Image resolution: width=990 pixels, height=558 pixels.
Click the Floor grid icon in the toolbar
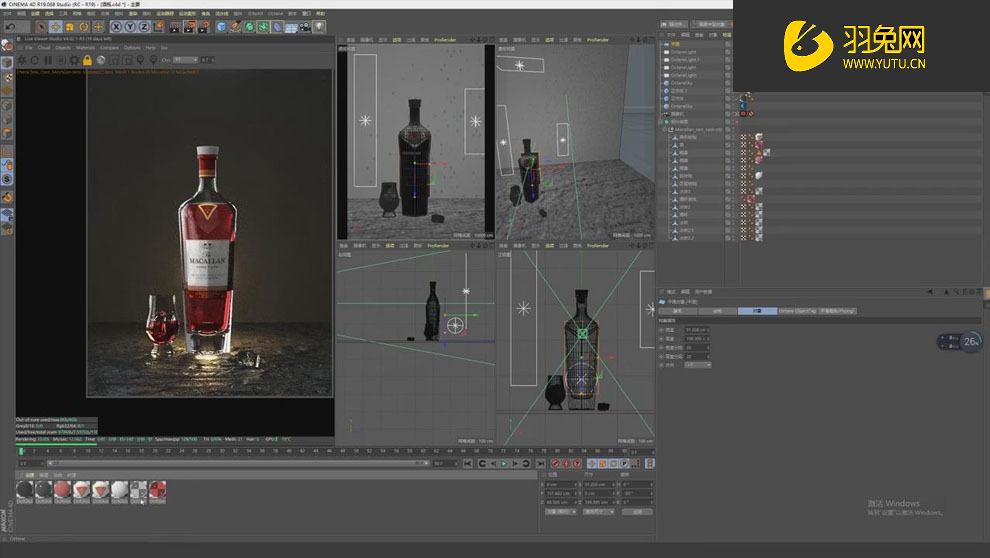pos(291,27)
